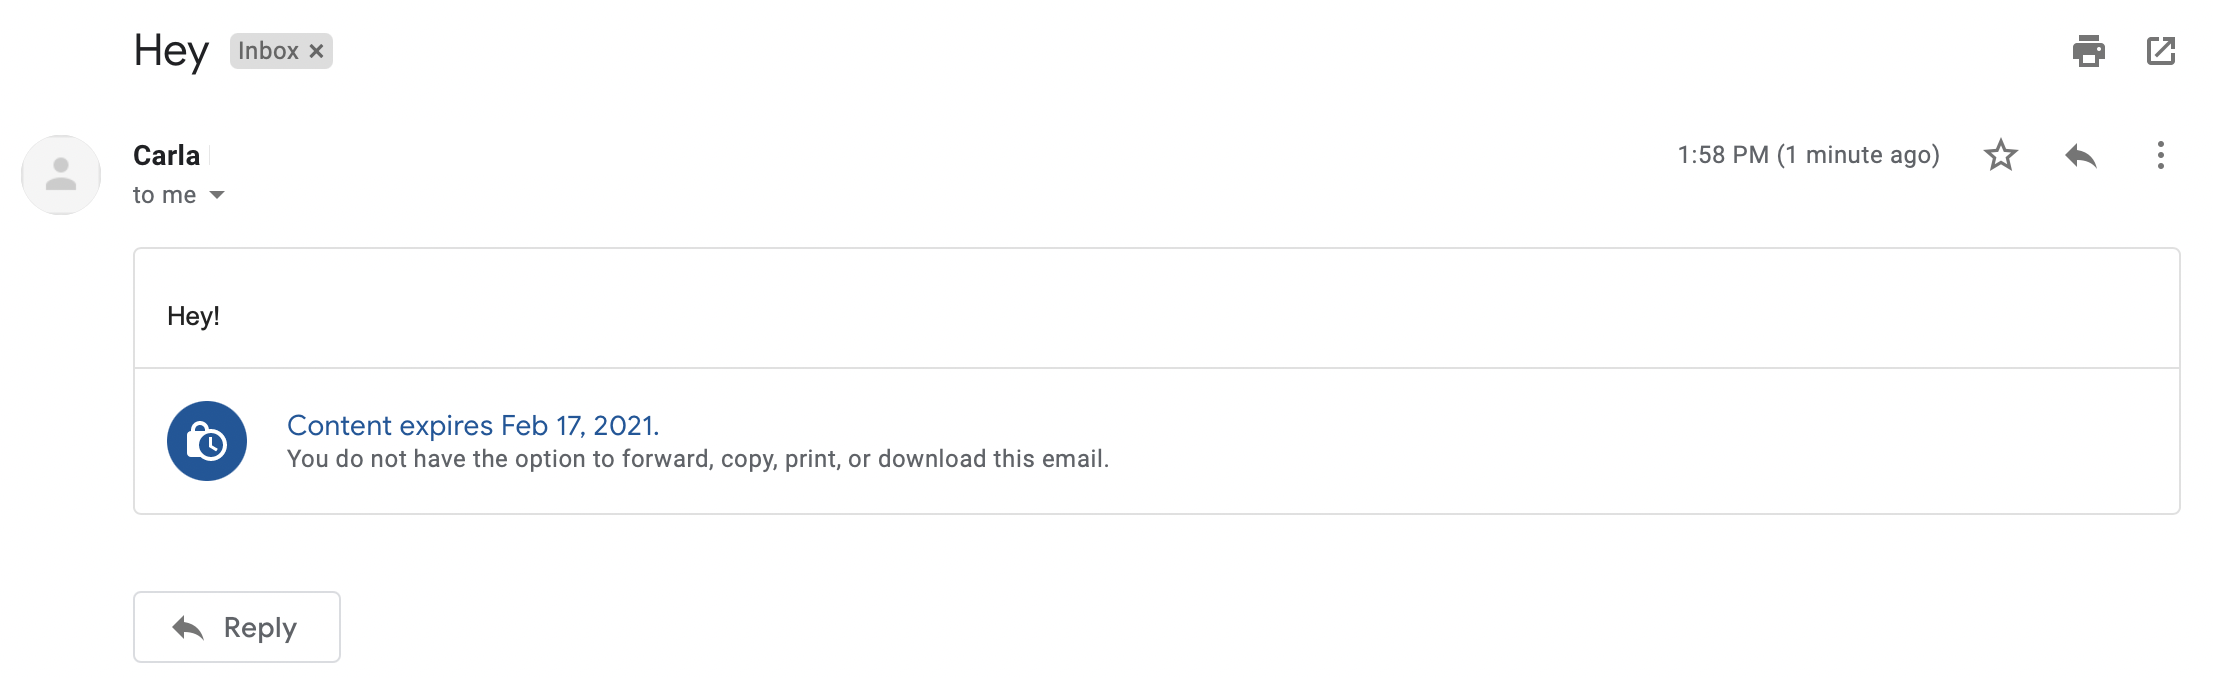Click the confidential mode lock-clock icon
The height and width of the screenshot is (678, 2213).
(x=207, y=441)
